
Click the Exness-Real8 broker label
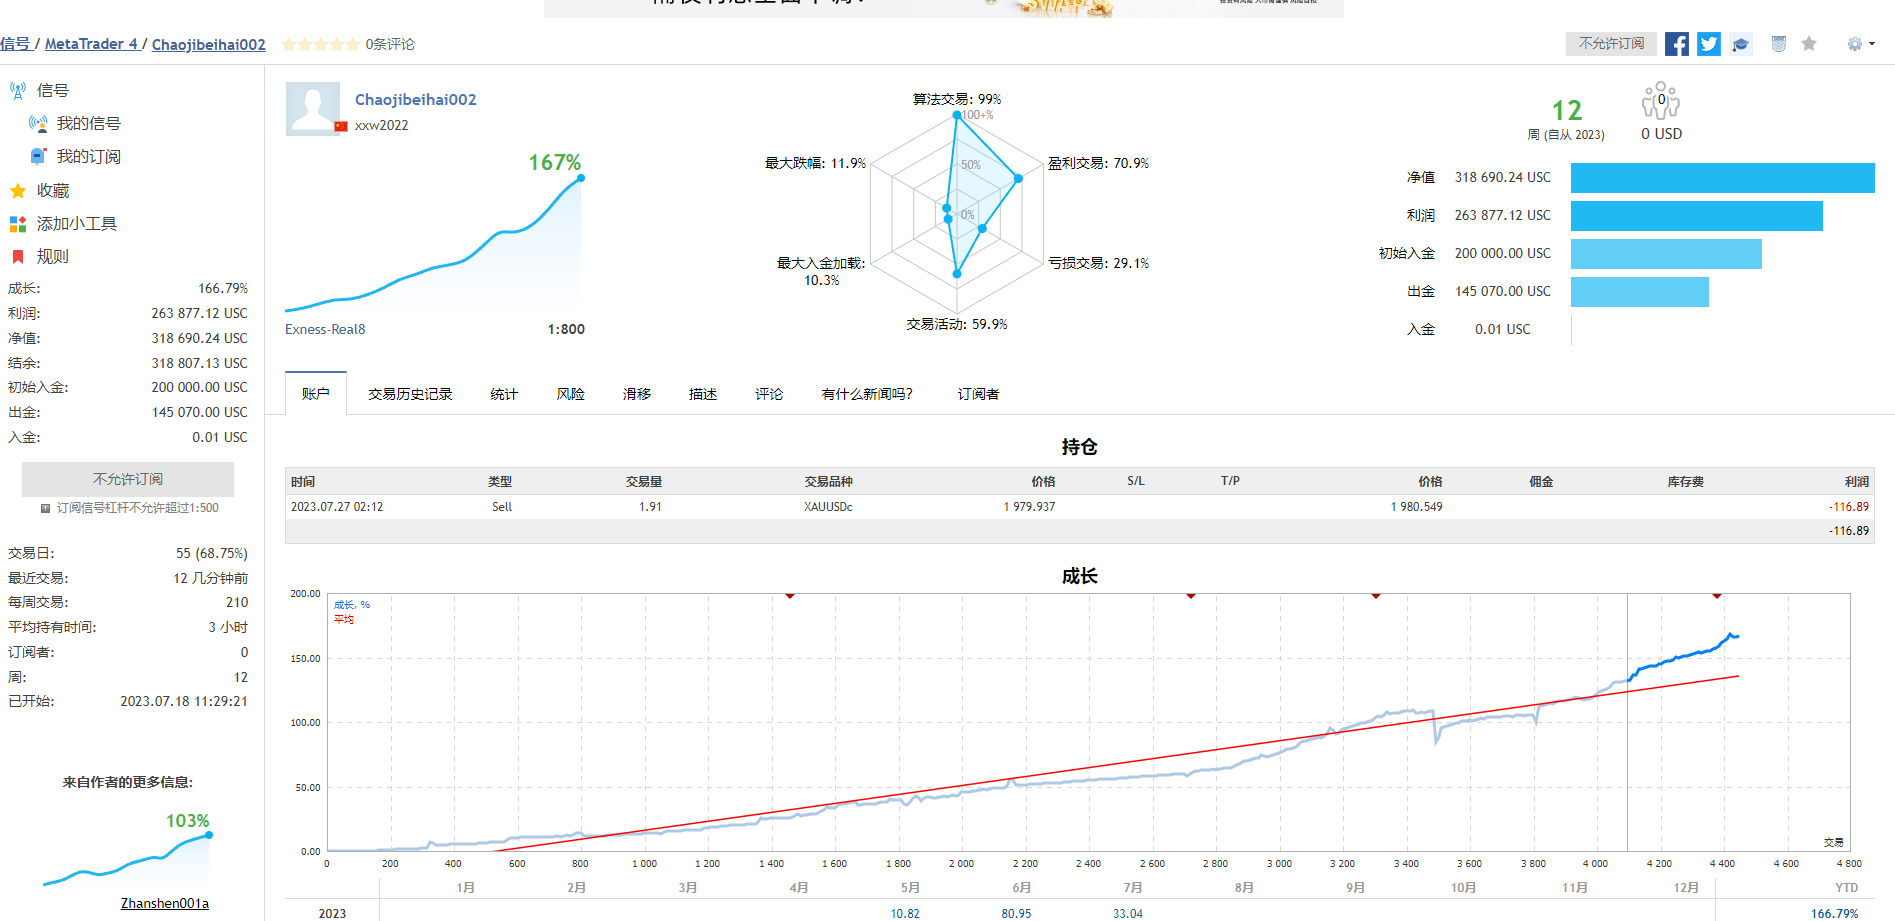click(325, 329)
